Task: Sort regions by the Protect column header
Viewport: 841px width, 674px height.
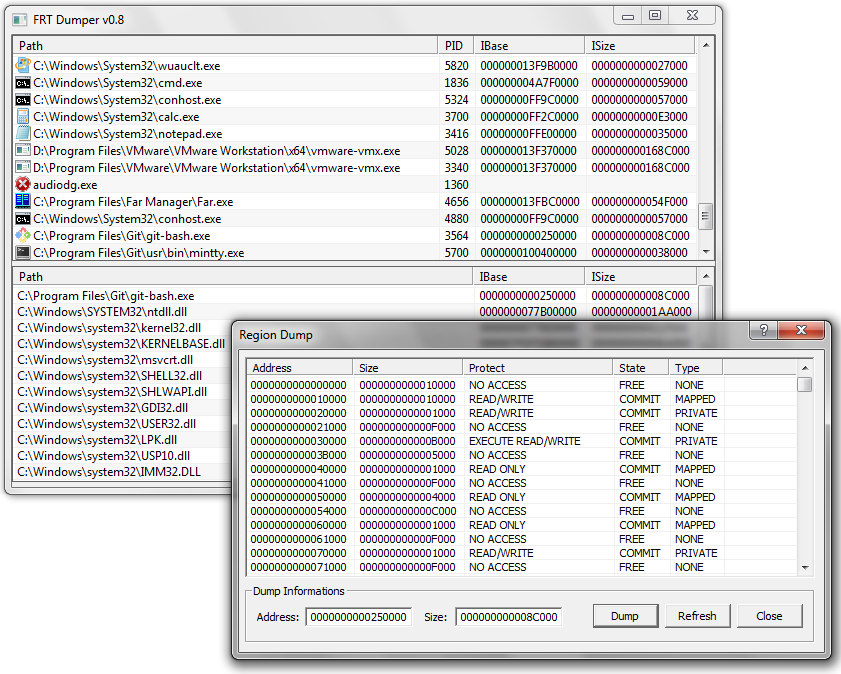Action: 537,368
